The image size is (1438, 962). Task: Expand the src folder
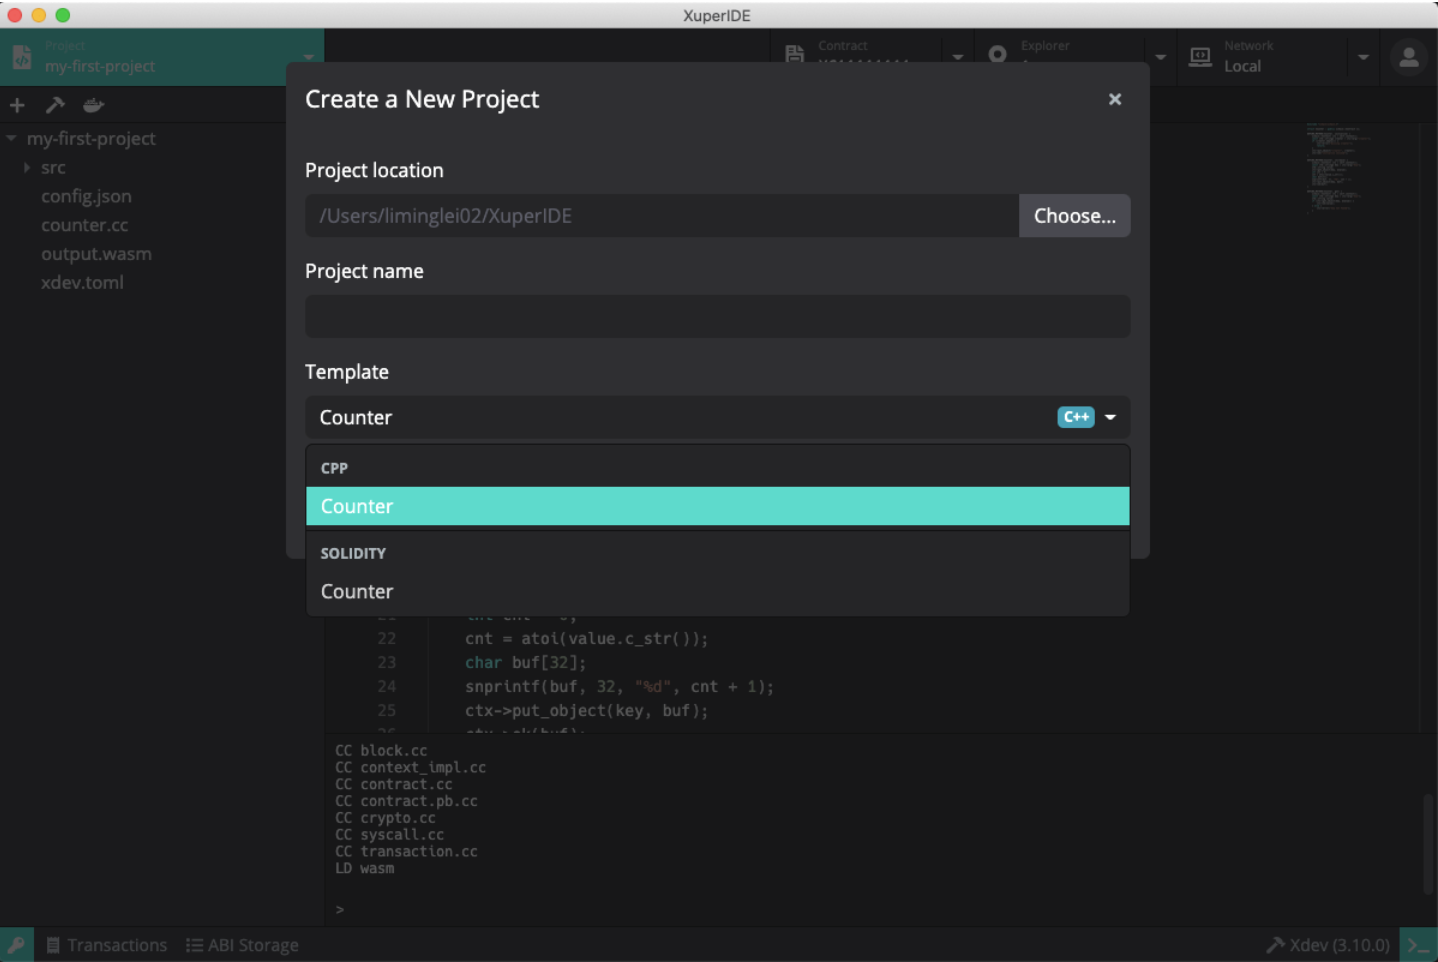pyautogui.click(x=27, y=167)
